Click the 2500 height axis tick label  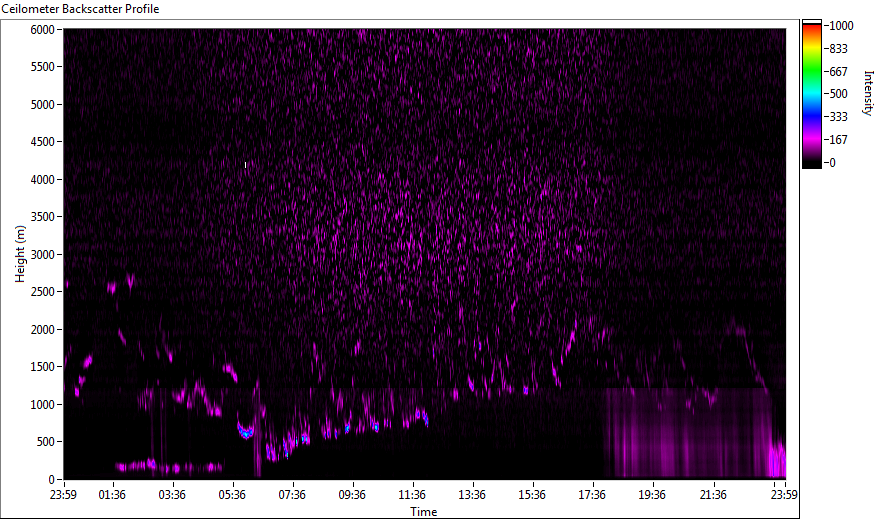43,292
